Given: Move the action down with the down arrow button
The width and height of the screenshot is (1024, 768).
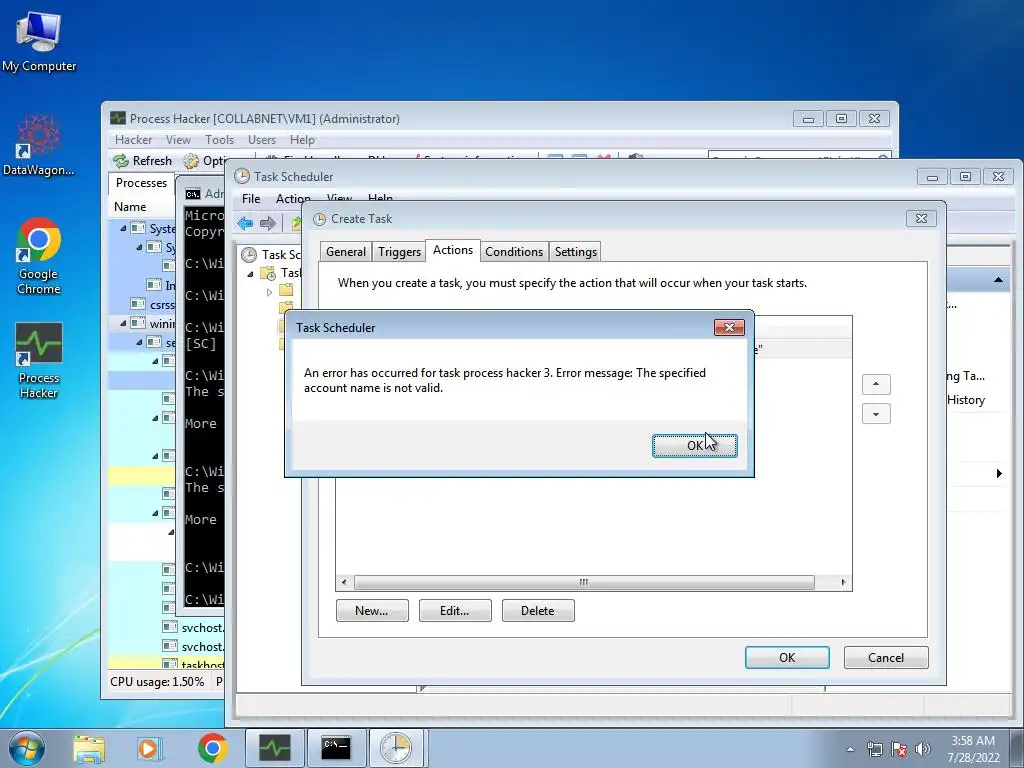Looking at the screenshot, I should pos(876,414).
